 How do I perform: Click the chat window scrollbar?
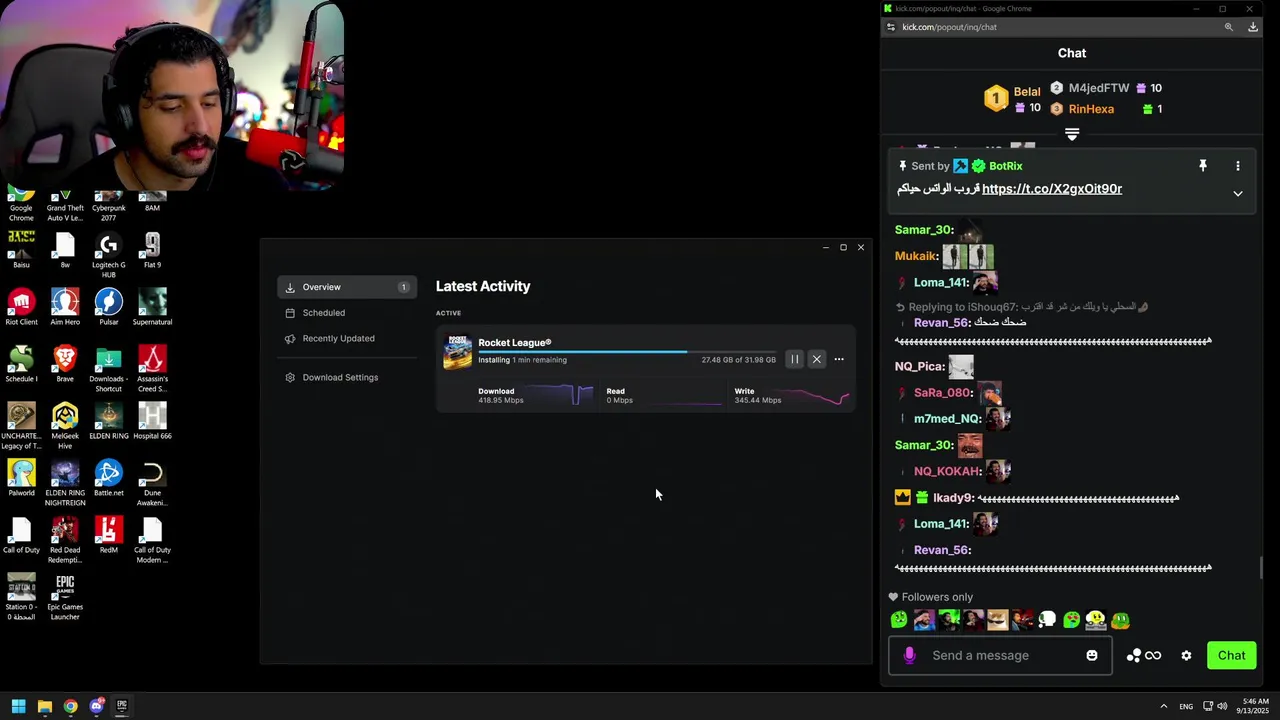[1261, 567]
